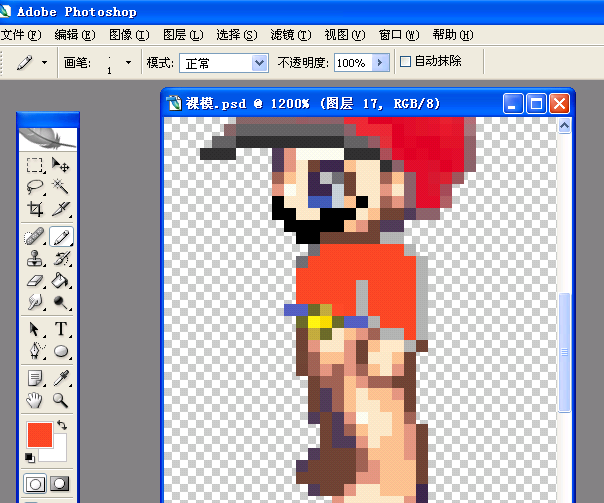Switch to Standard editing mode
The width and height of the screenshot is (604, 503).
(35, 484)
